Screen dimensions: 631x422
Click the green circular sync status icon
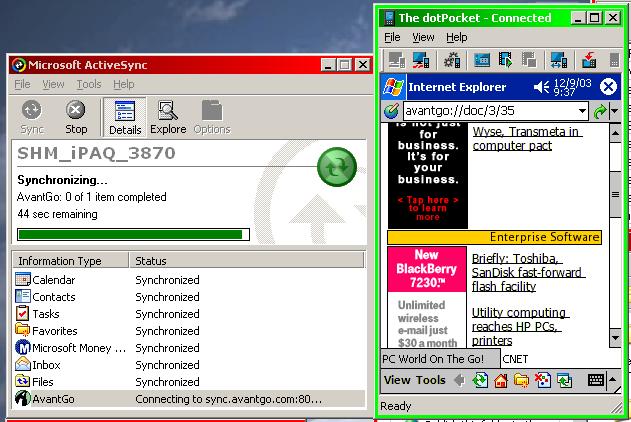tap(337, 167)
